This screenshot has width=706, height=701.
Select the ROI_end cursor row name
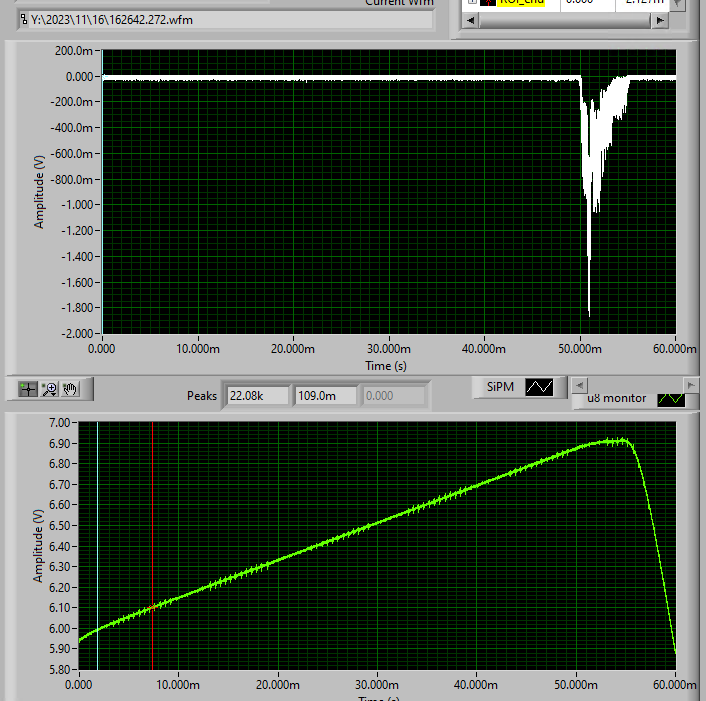tap(521, 2)
